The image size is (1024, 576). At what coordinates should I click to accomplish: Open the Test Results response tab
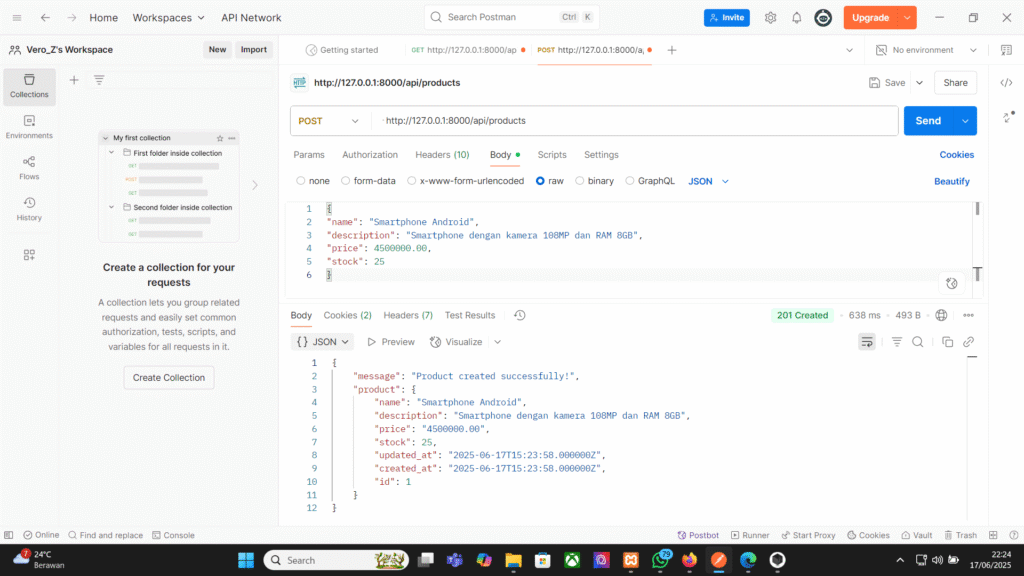tap(469, 315)
